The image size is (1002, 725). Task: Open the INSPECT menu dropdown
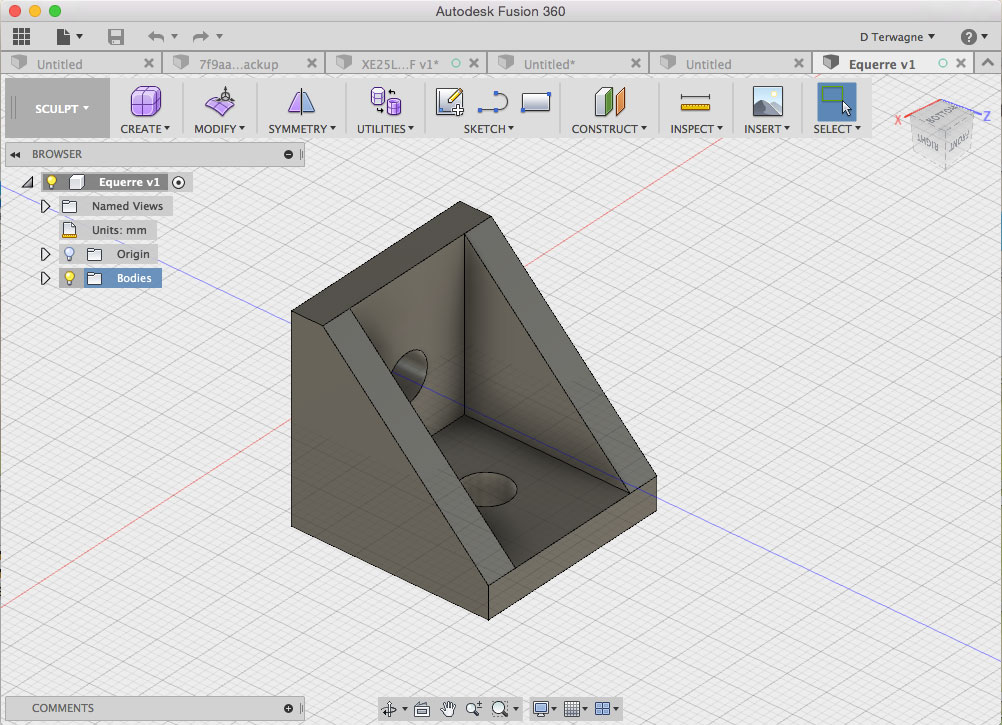pyautogui.click(x=697, y=129)
